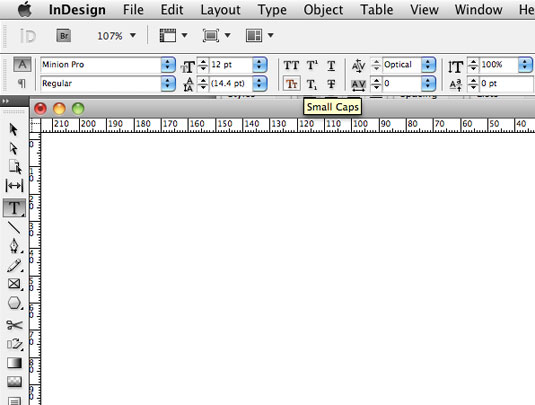Expand the tools panel double arrows
Screen dimensions: 535x405
[x=5, y=101]
